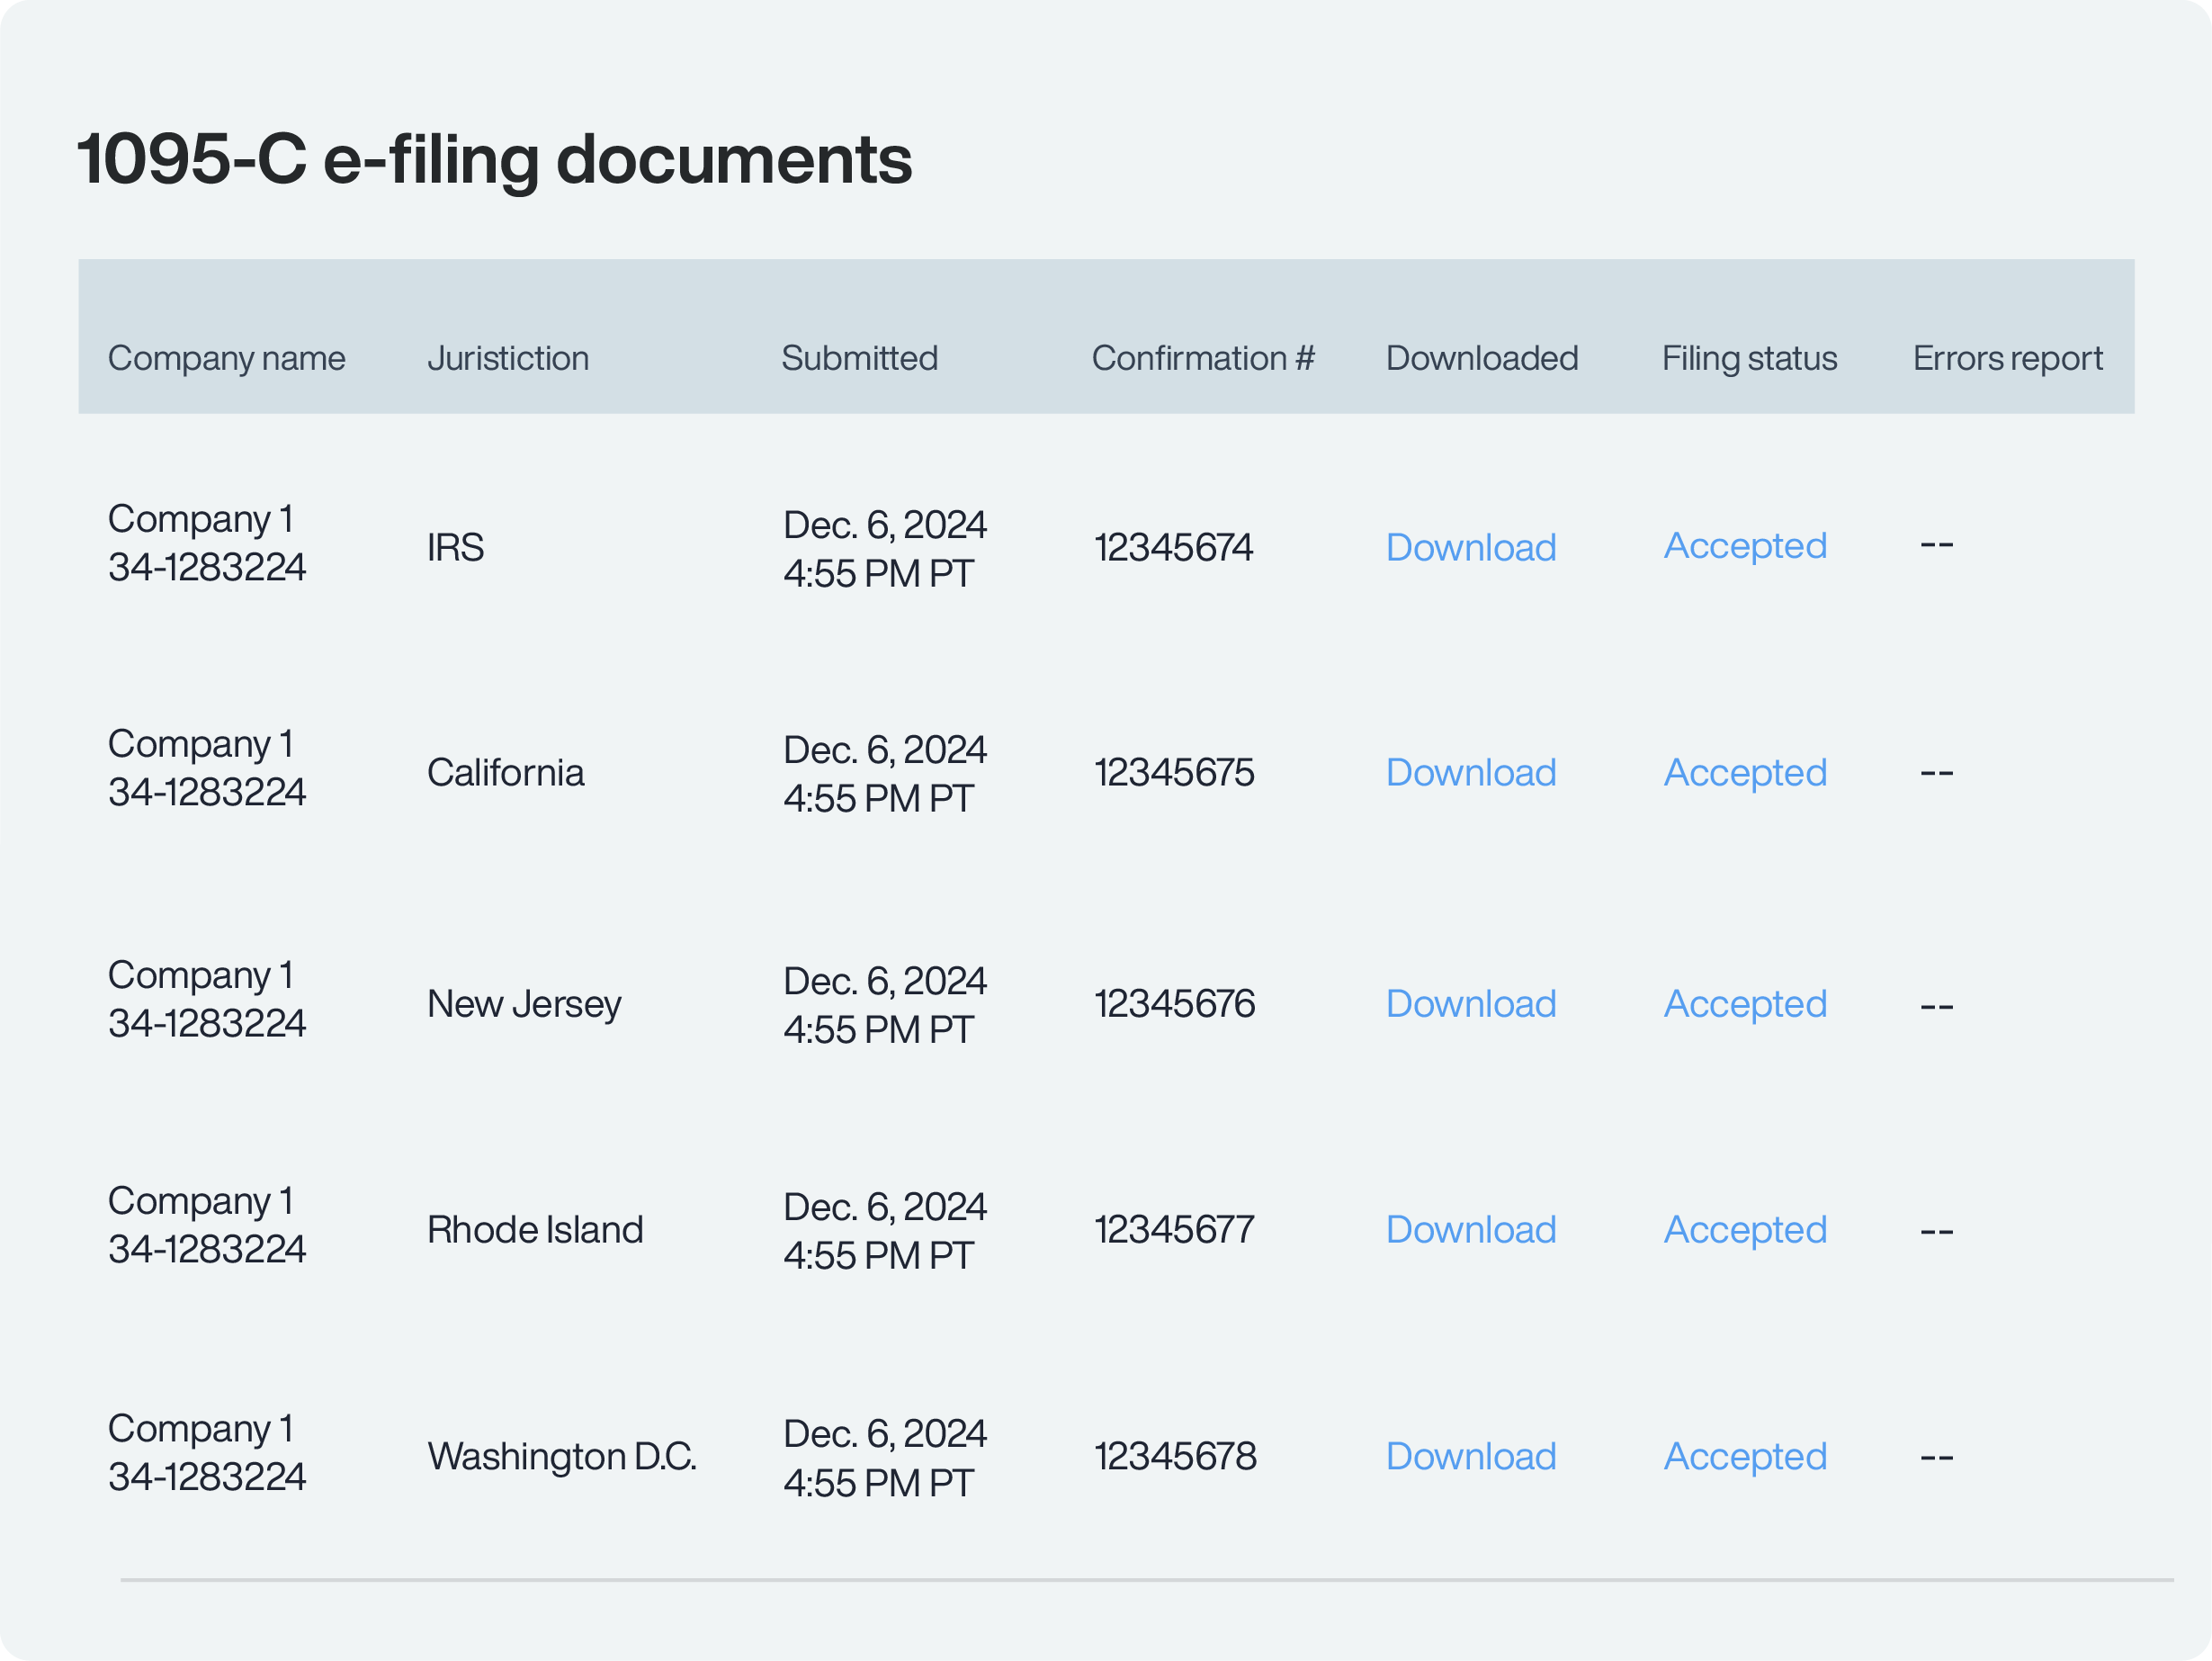This screenshot has height=1661, width=2212.
Task: Download the Washington D.C. filing document
Action: click(x=1470, y=1456)
